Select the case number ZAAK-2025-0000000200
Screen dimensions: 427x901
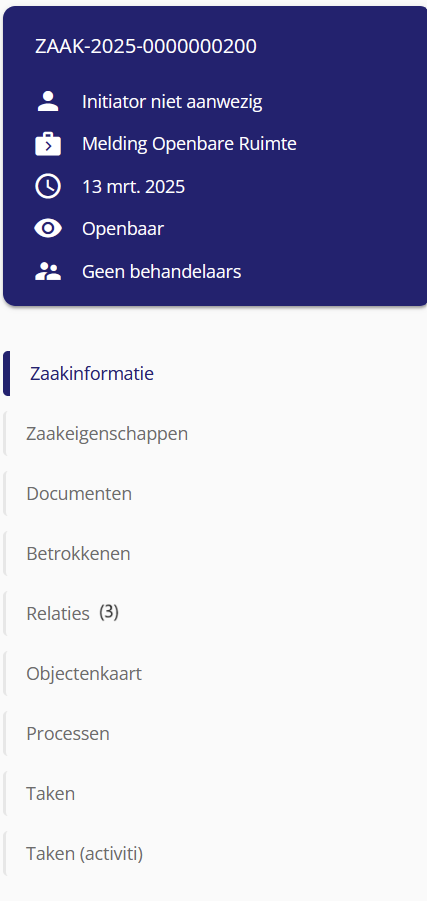[x=146, y=46]
